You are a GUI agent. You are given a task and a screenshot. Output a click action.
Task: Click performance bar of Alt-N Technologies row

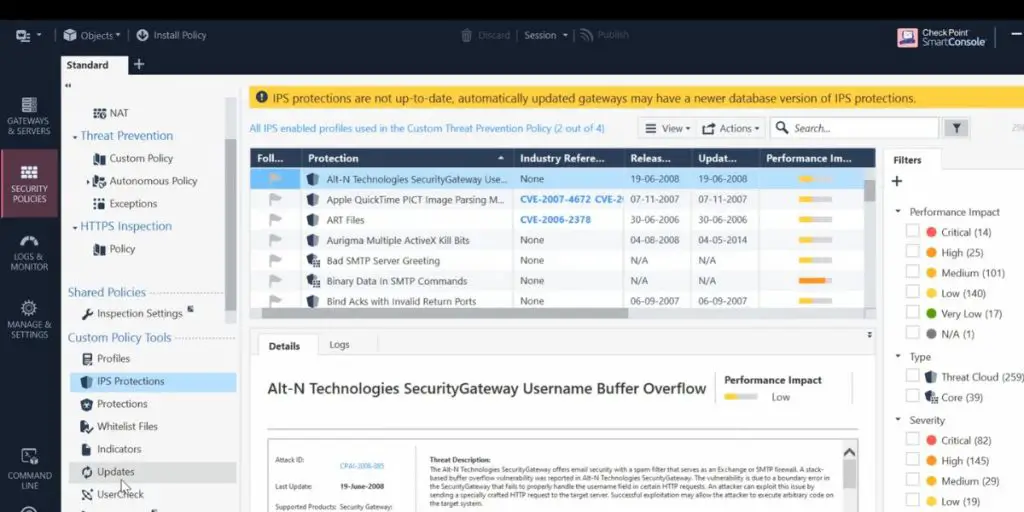pyautogui.click(x=815, y=179)
